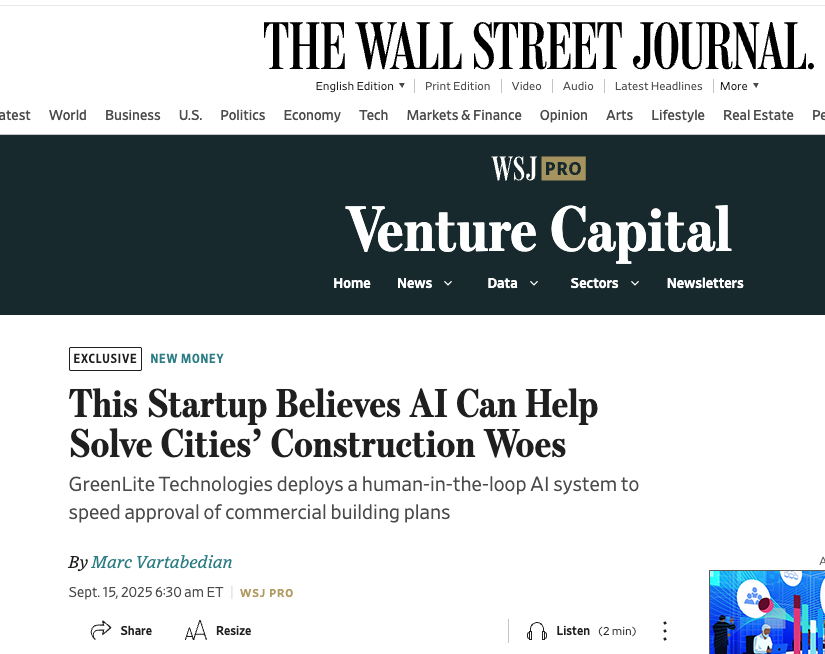This screenshot has width=825, height=654.
Task: Play article audio via headphones icon
Action: coord(537,630)
